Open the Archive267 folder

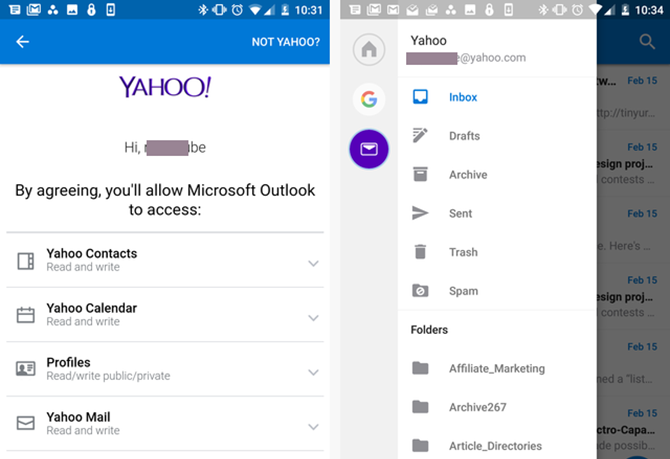click(x=497, y=407)
